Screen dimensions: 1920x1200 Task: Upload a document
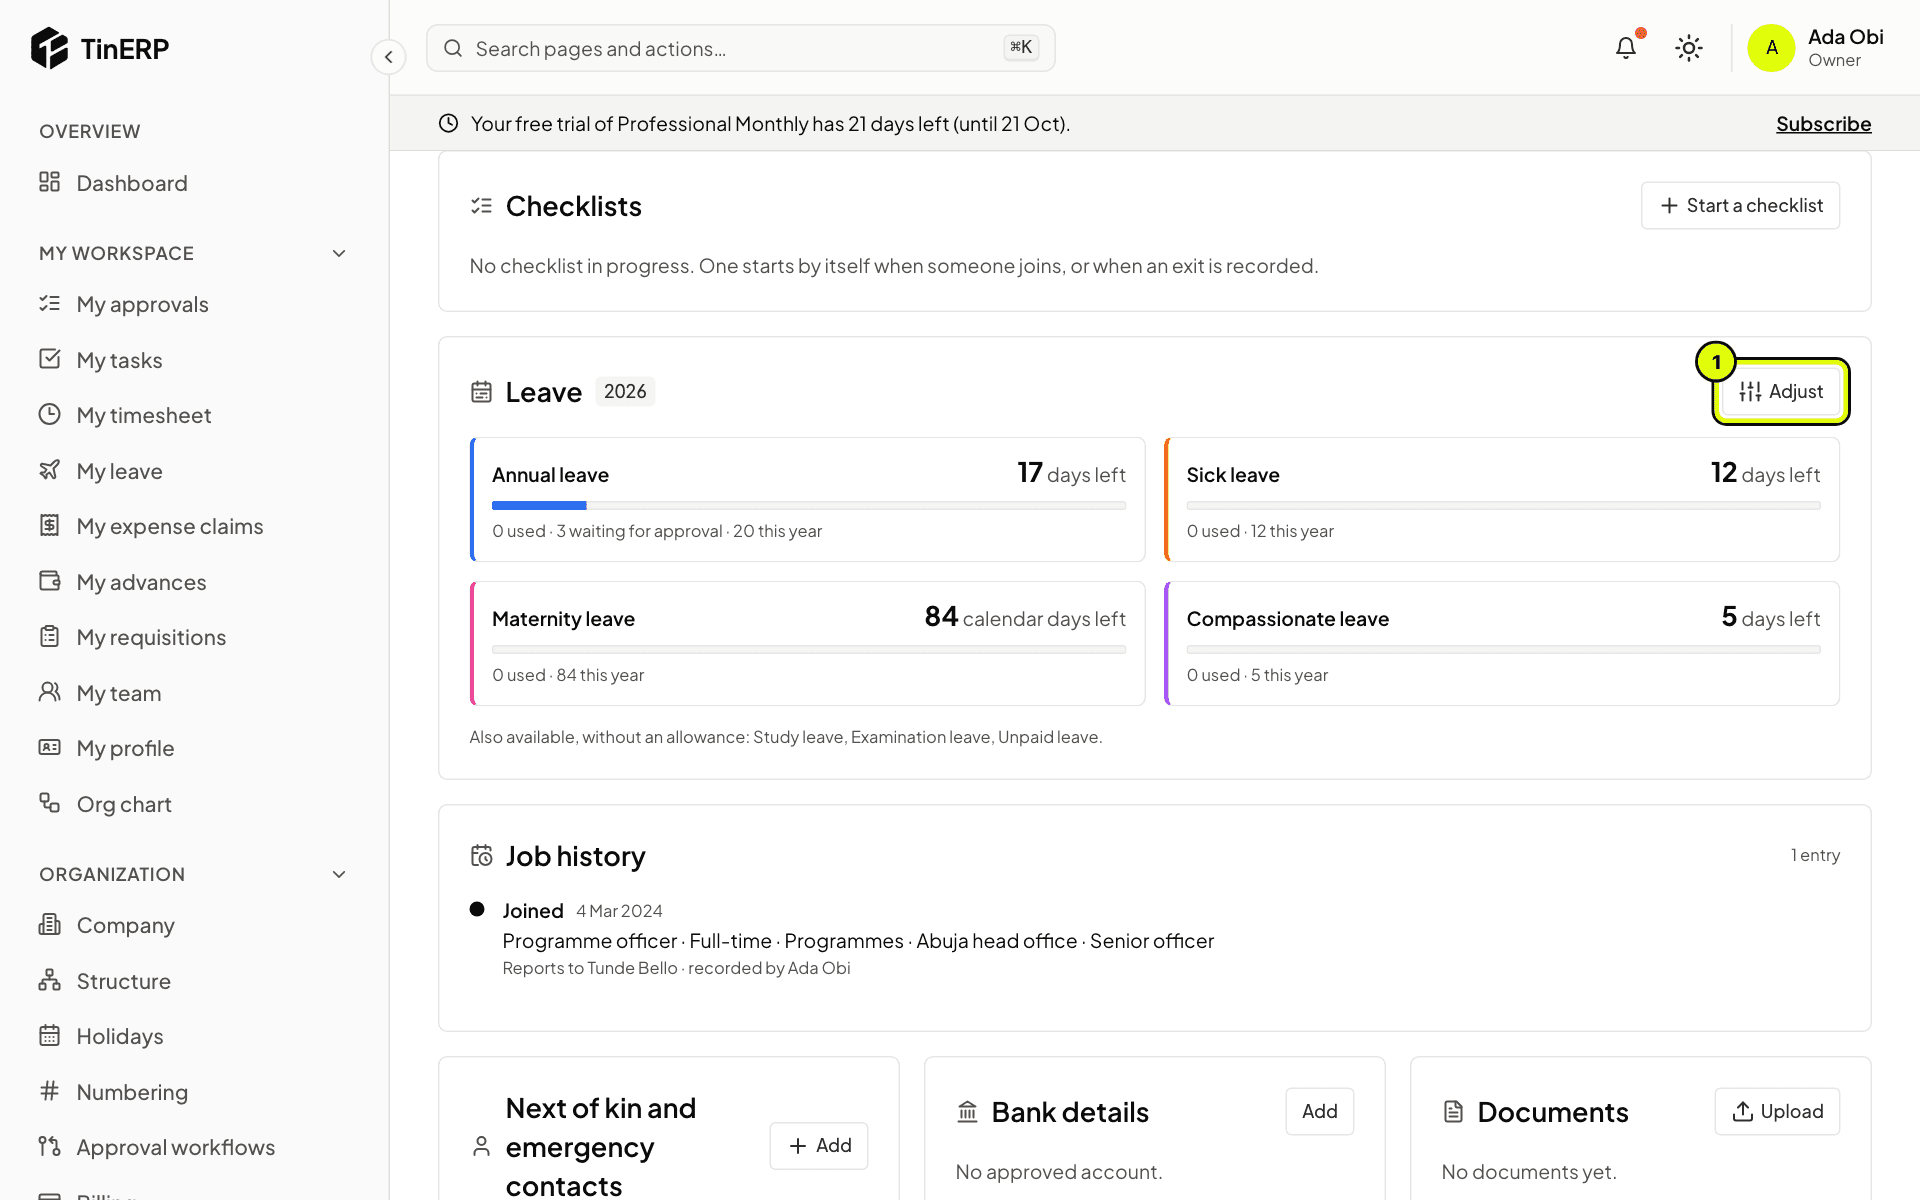(x=1777, y=1112)
